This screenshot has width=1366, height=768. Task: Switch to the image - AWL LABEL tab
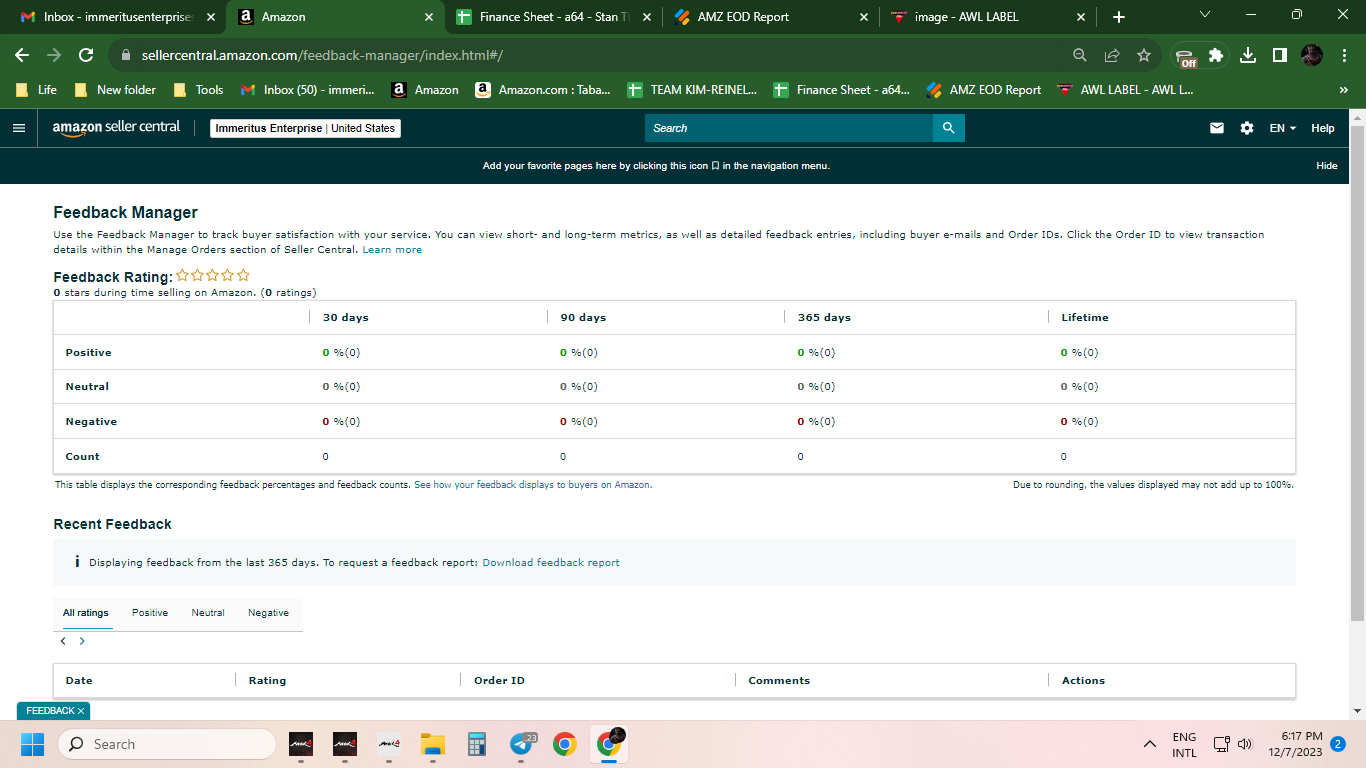pos(985,17)
